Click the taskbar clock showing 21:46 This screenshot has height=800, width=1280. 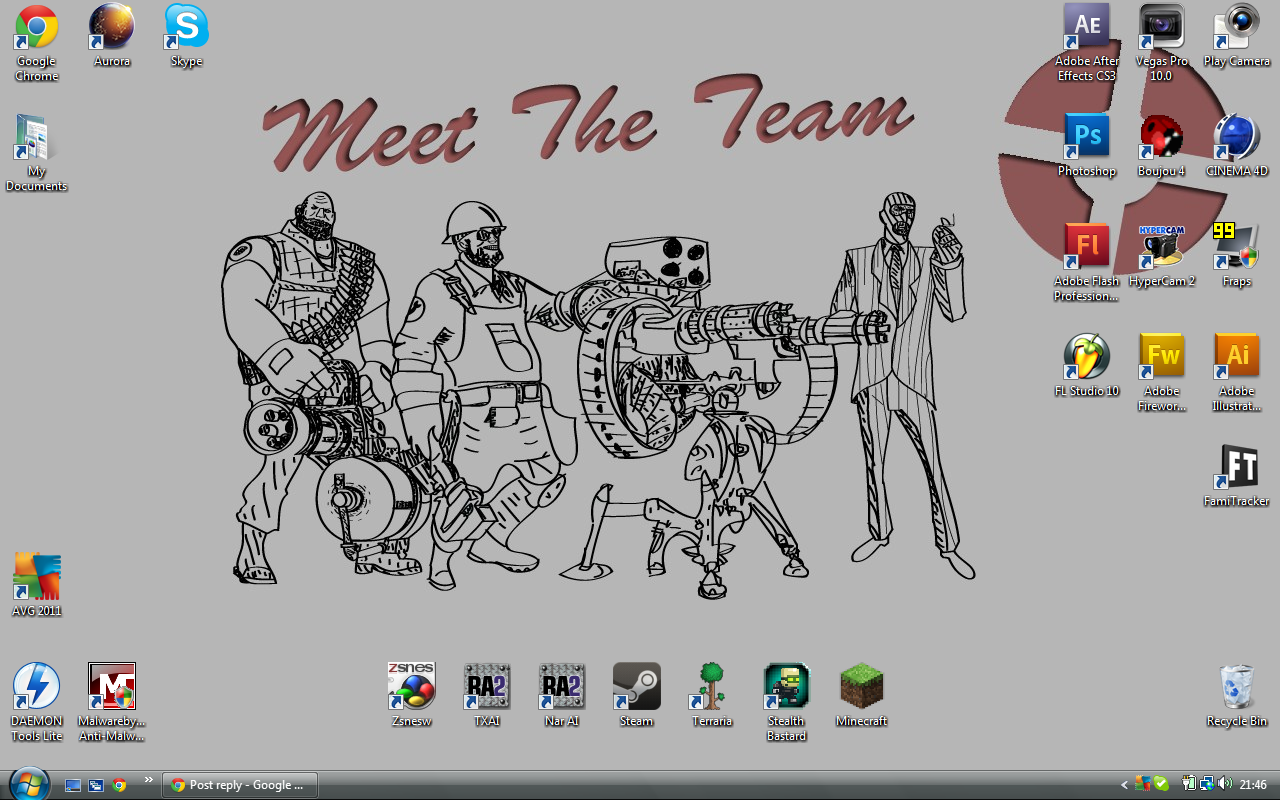[1253, 785]
